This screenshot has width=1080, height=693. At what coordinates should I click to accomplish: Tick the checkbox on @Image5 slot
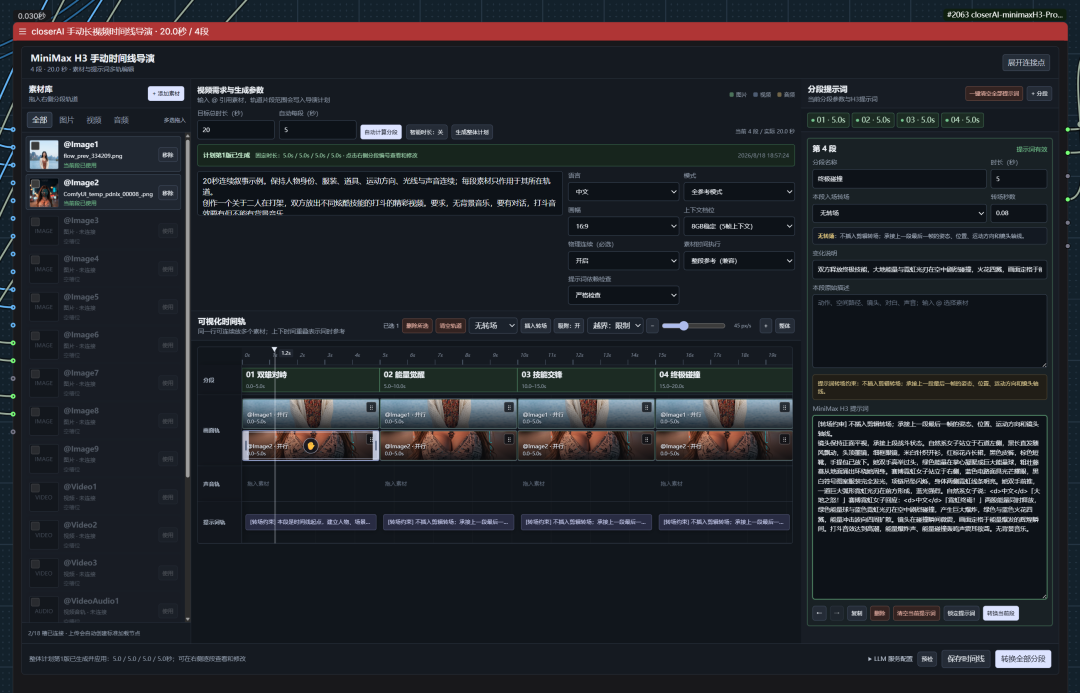[x=35, y=298]
